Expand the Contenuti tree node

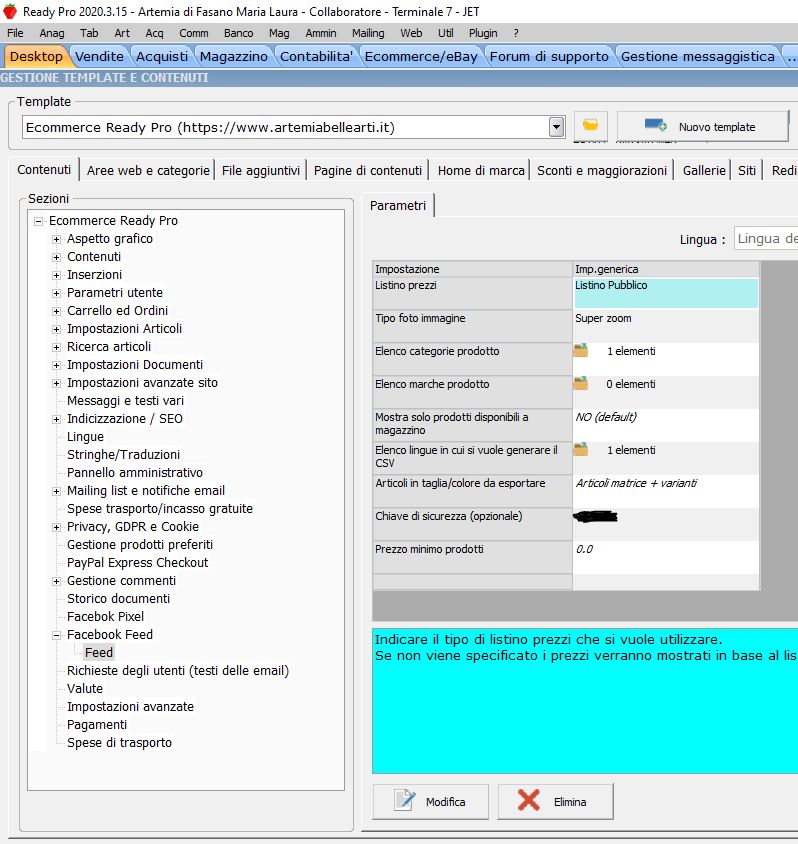coord(57,257)
